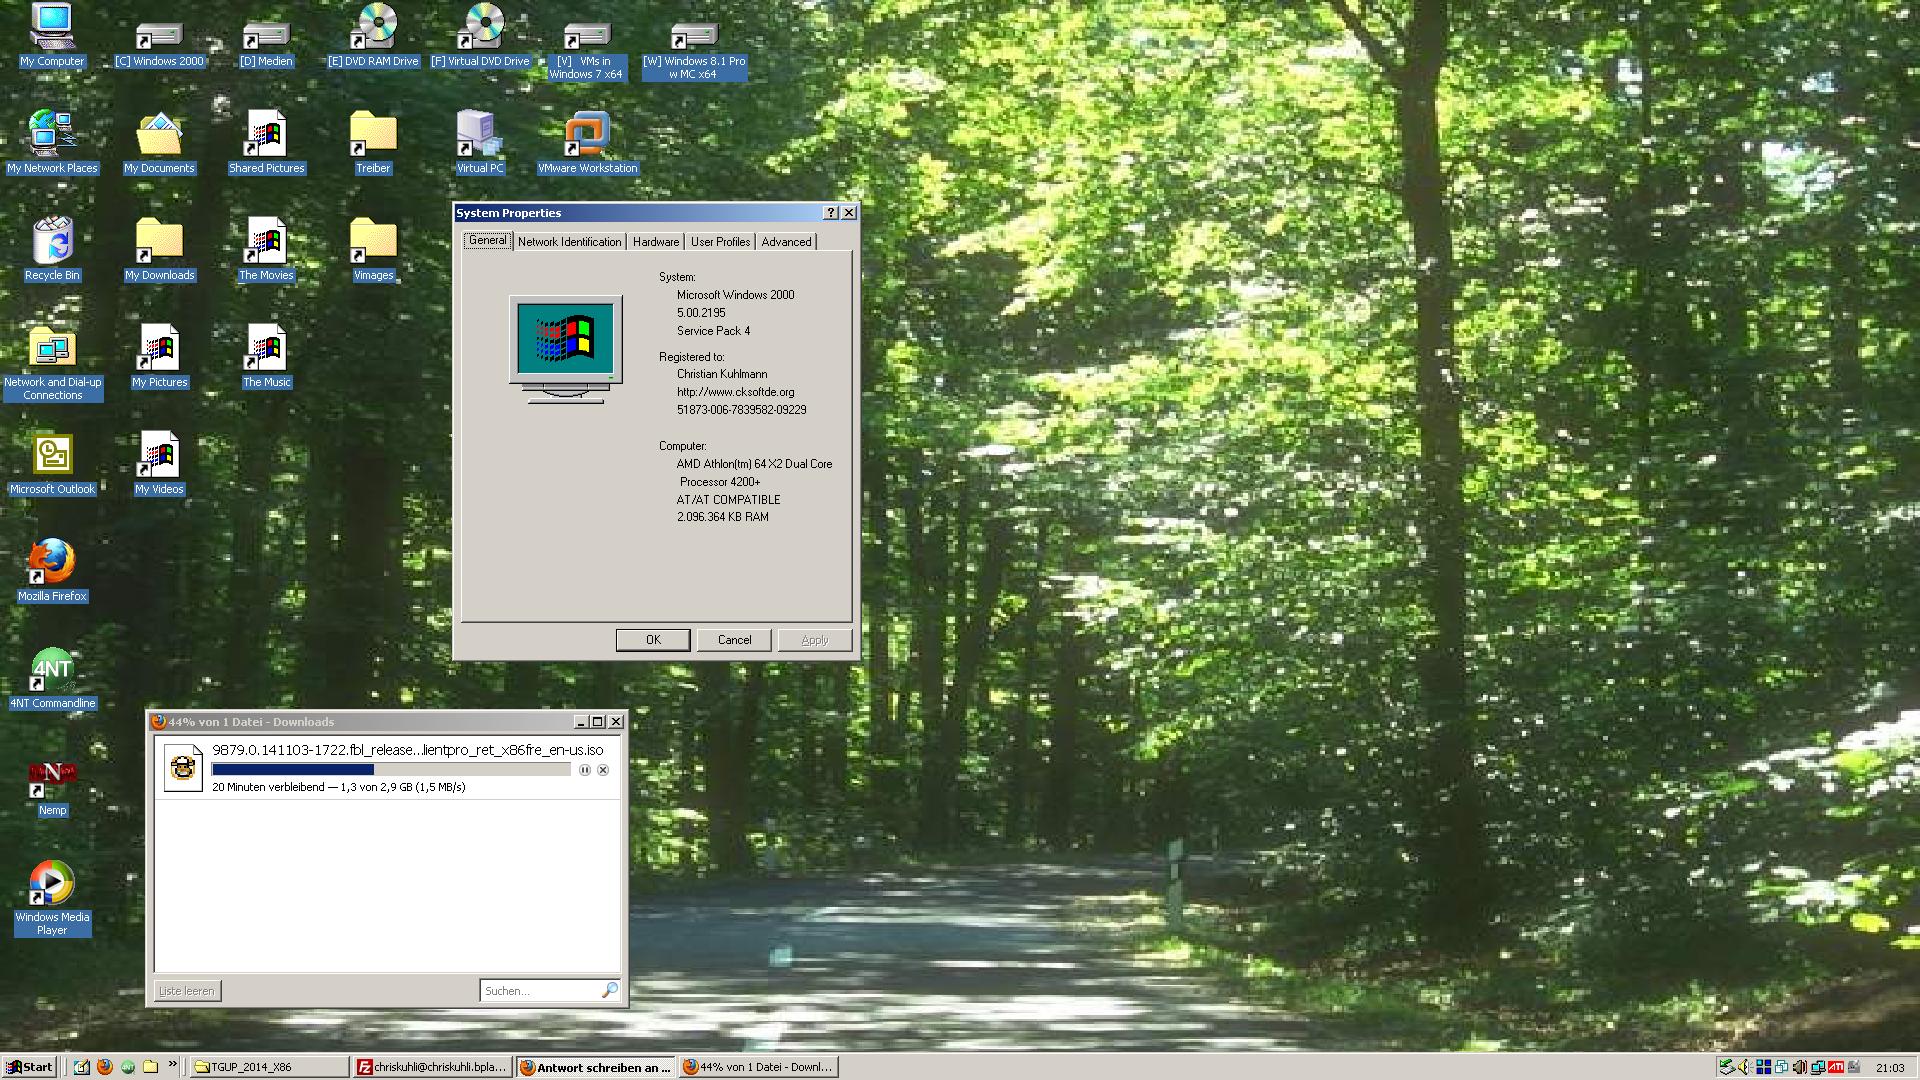Cancel the ISO download with the X icon
The height and width of the screenshot is (1080, 1920).
(603, 770)
